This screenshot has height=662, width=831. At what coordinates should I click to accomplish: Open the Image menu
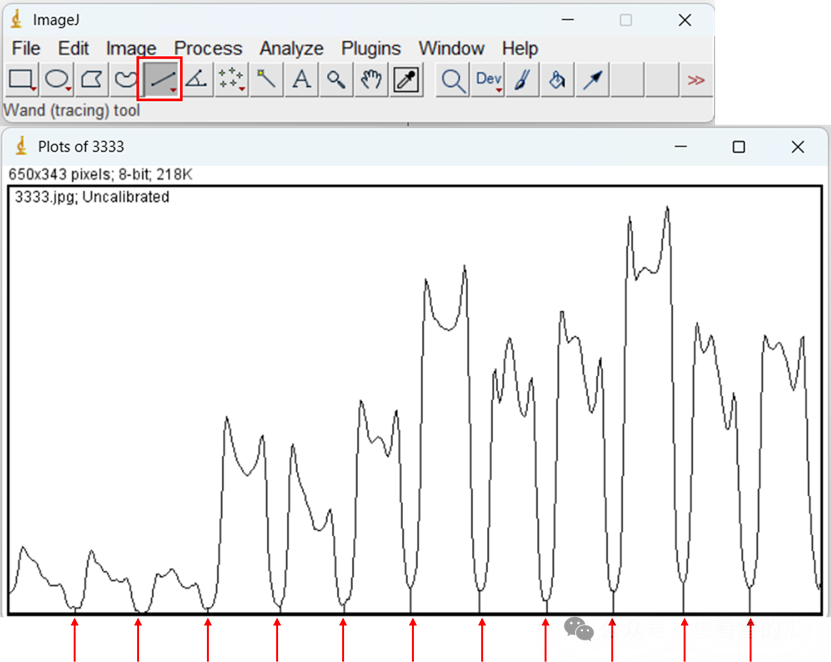pos(131,48)
